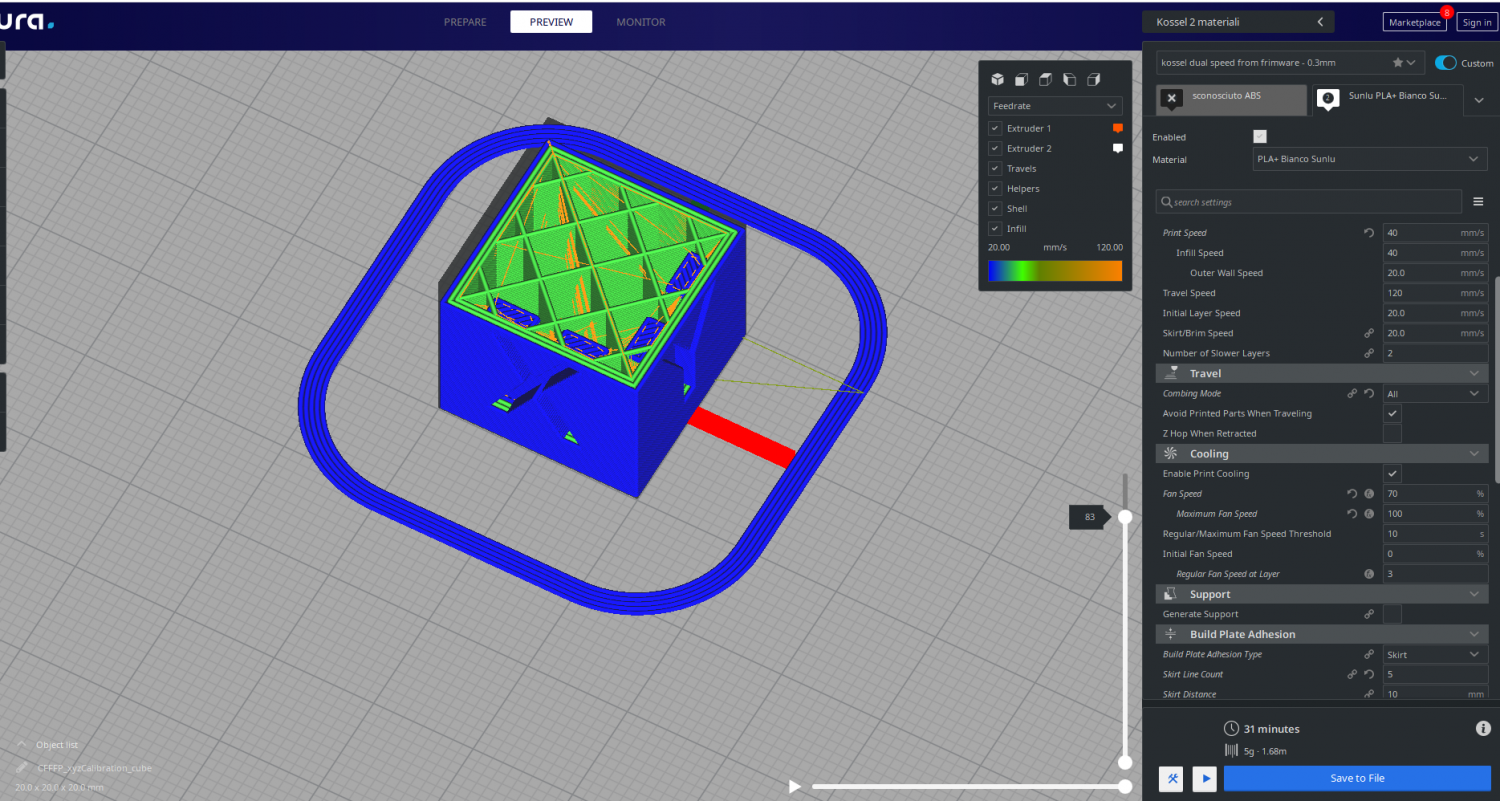Viewport: 1500px width, 801px height.
Task: Open the Marketplace
Action: pos(1414,22)
